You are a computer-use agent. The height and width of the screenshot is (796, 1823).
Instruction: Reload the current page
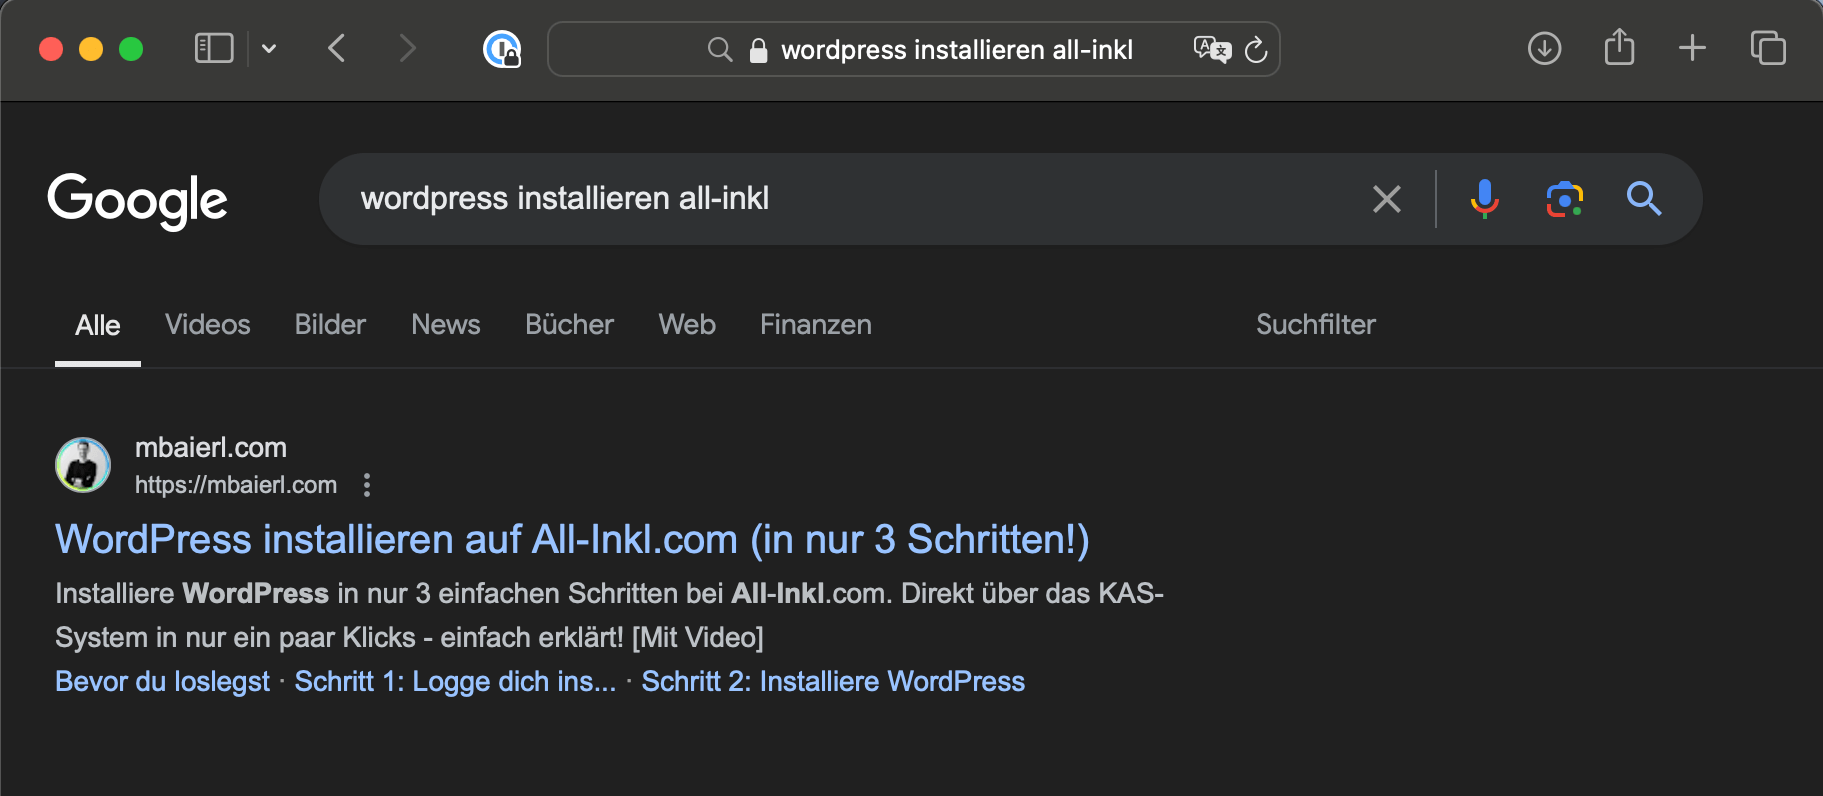[1256, 49]
